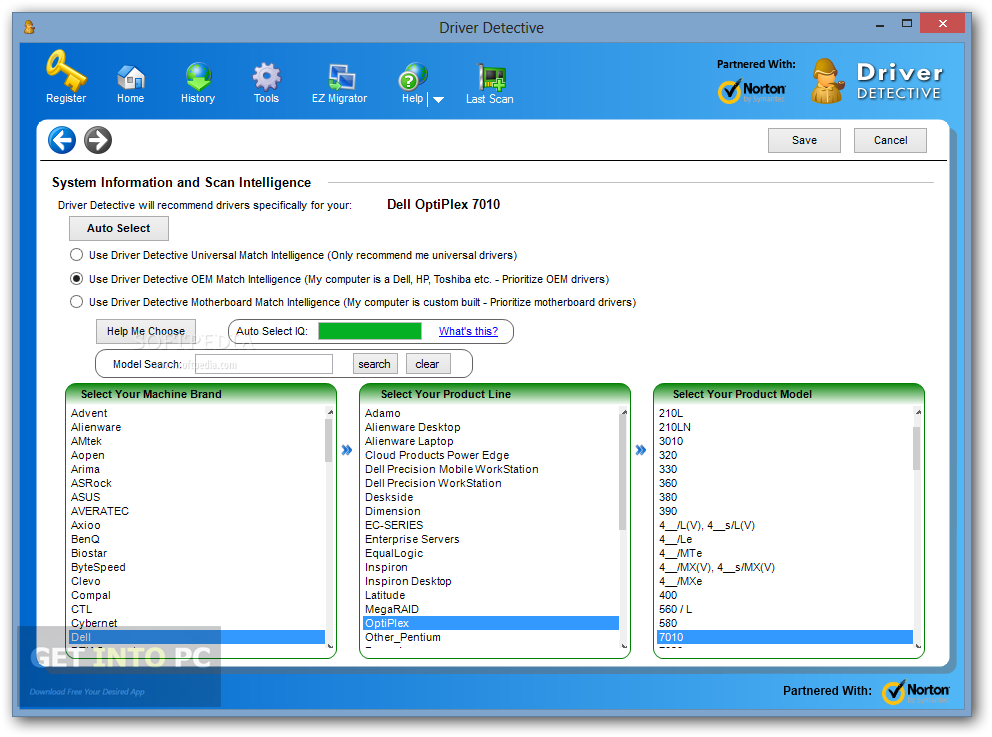
Task: Select model 560 / L
Action: [x=675, y=609]
